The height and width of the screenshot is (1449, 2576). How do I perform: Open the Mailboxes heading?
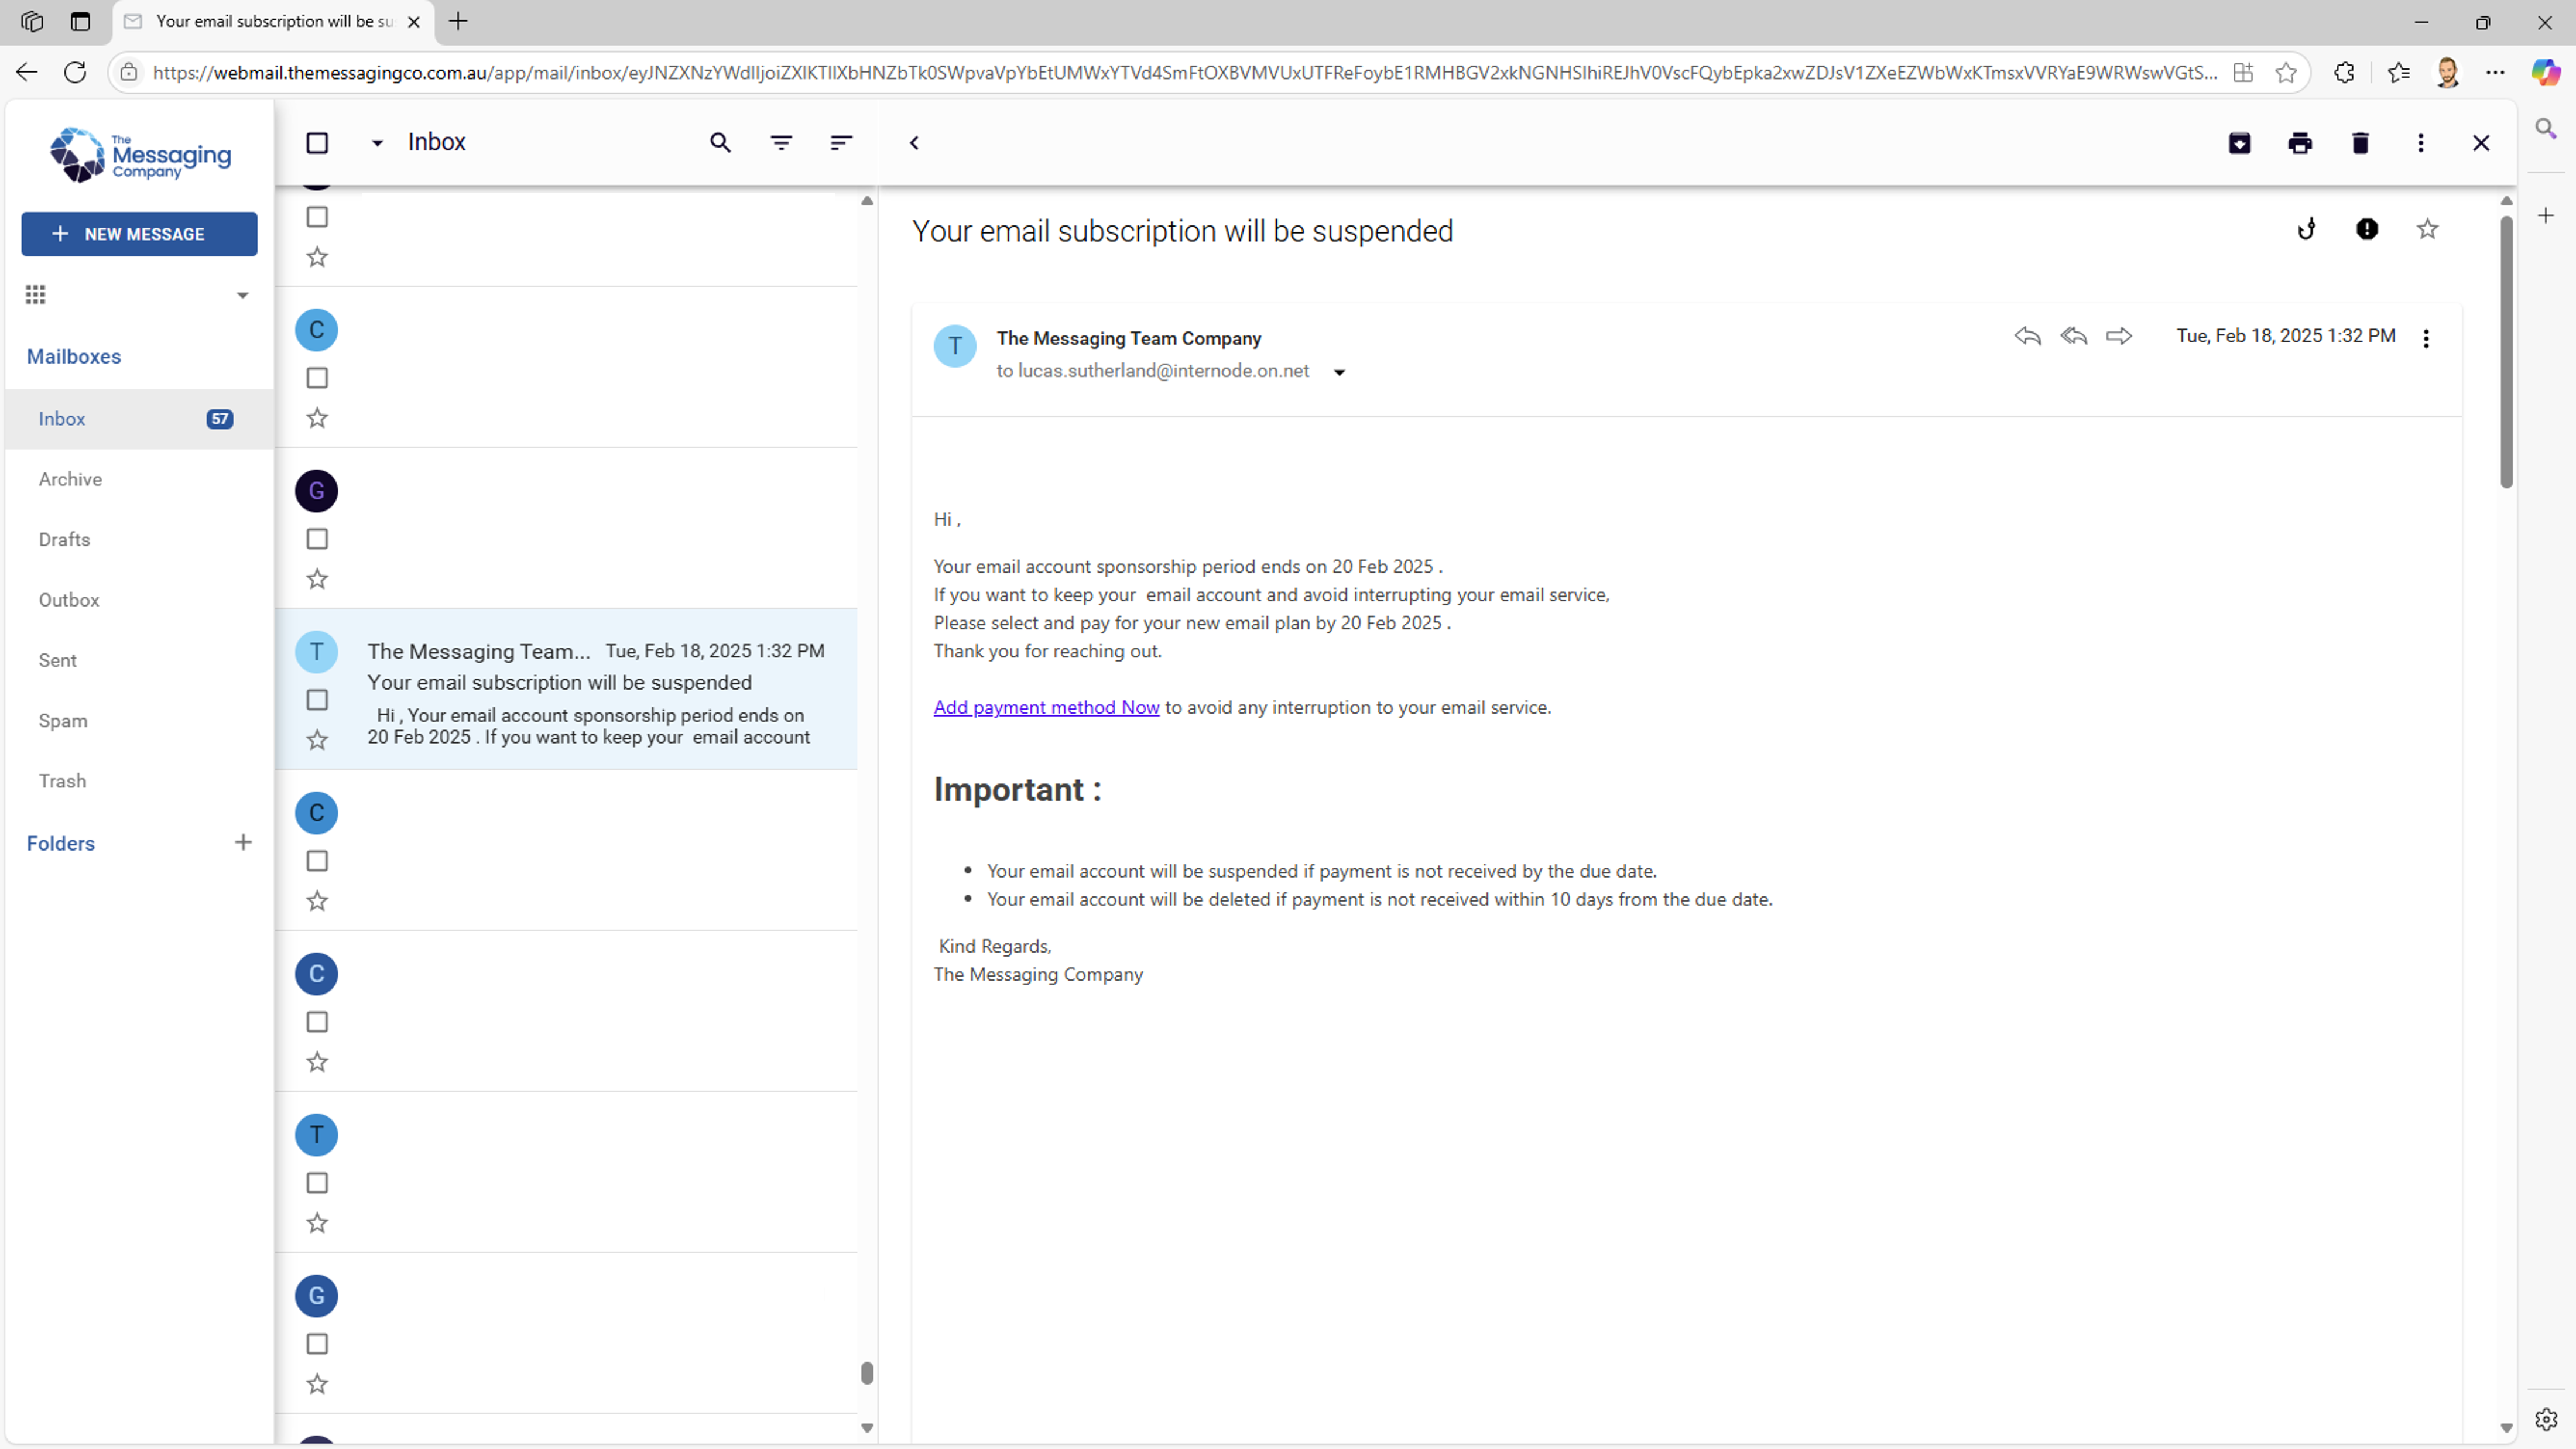tap(74, 356)
